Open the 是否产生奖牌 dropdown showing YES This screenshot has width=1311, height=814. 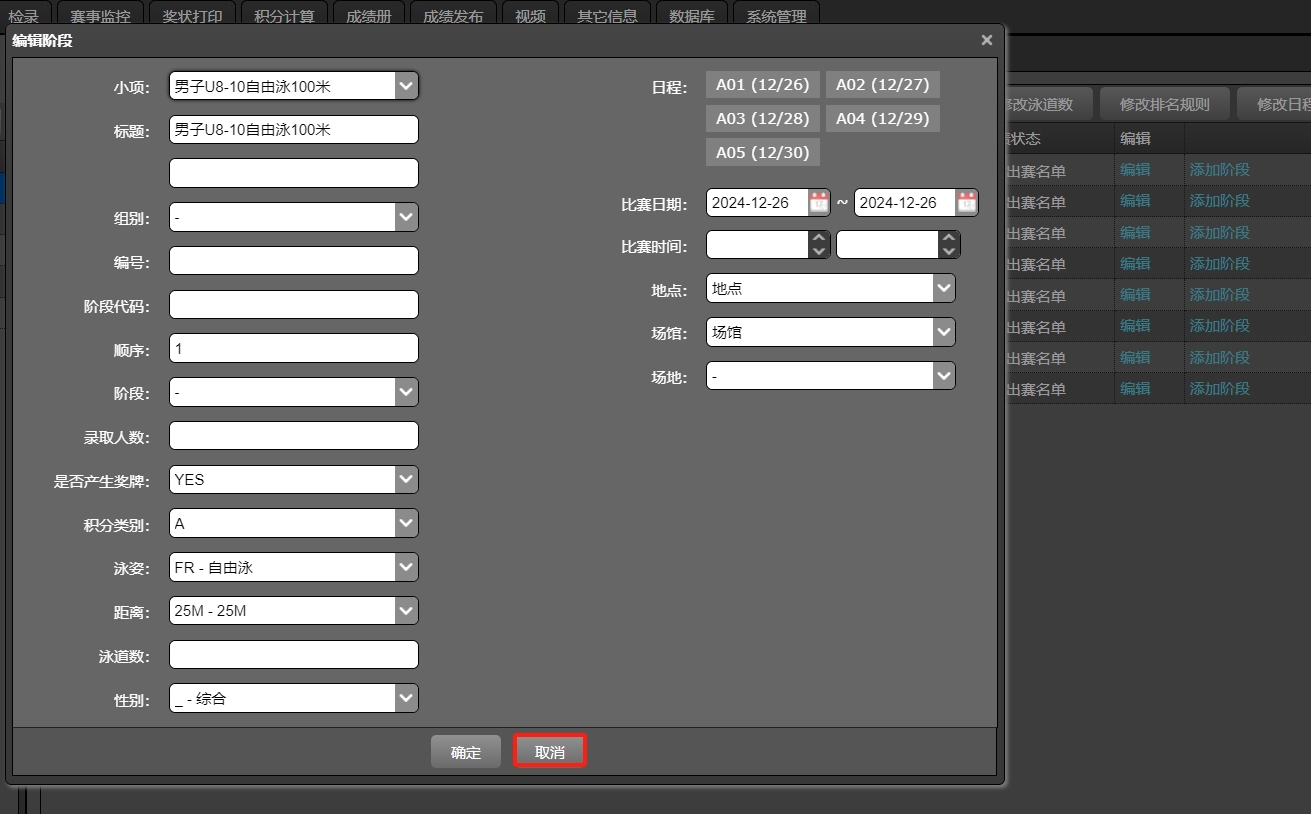pyautogui.click(x=406, y=479)
